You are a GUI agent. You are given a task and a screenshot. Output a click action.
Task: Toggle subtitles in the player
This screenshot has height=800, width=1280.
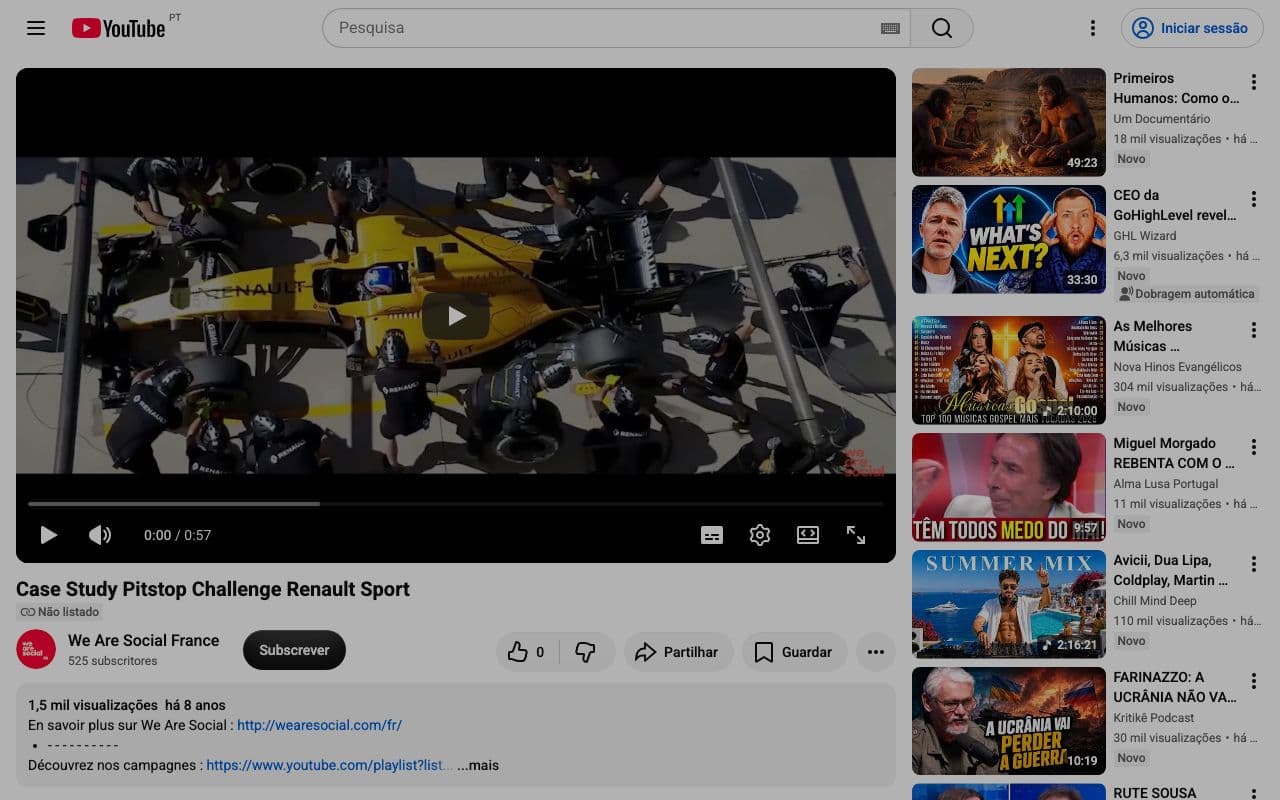point(712,535)
